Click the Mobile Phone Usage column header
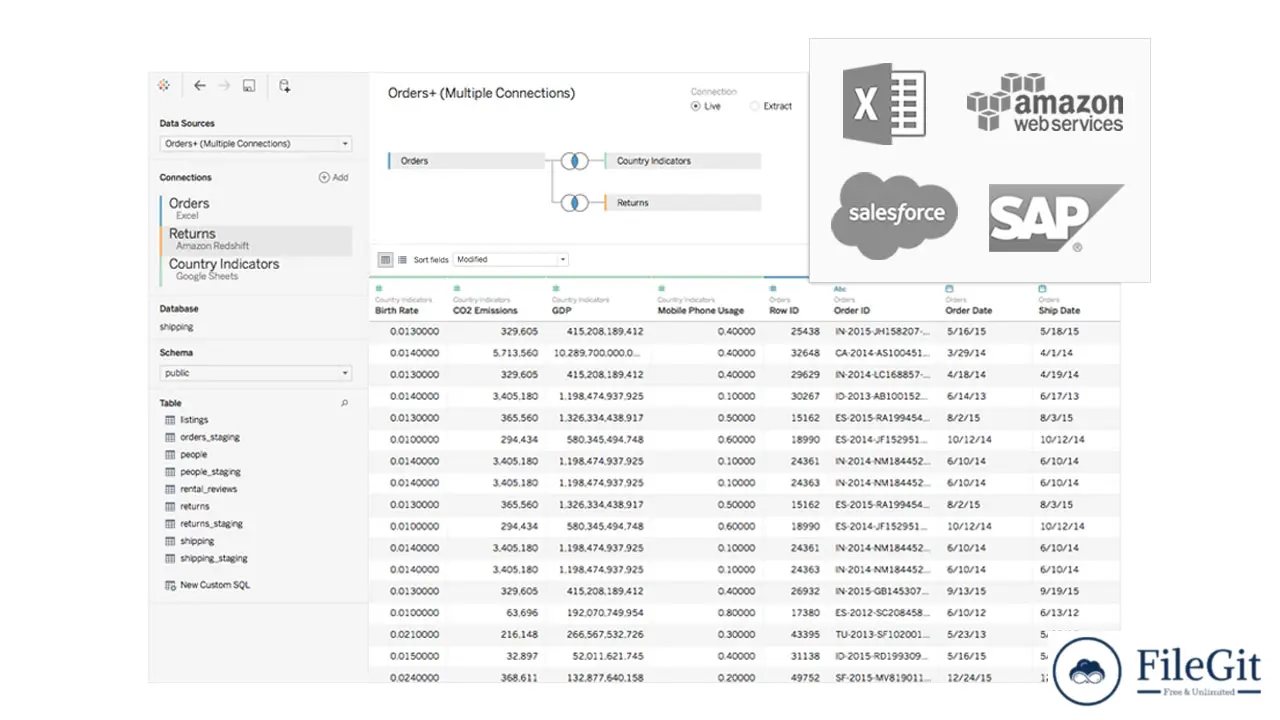The image size is (1280, 720). pos(700,311)
